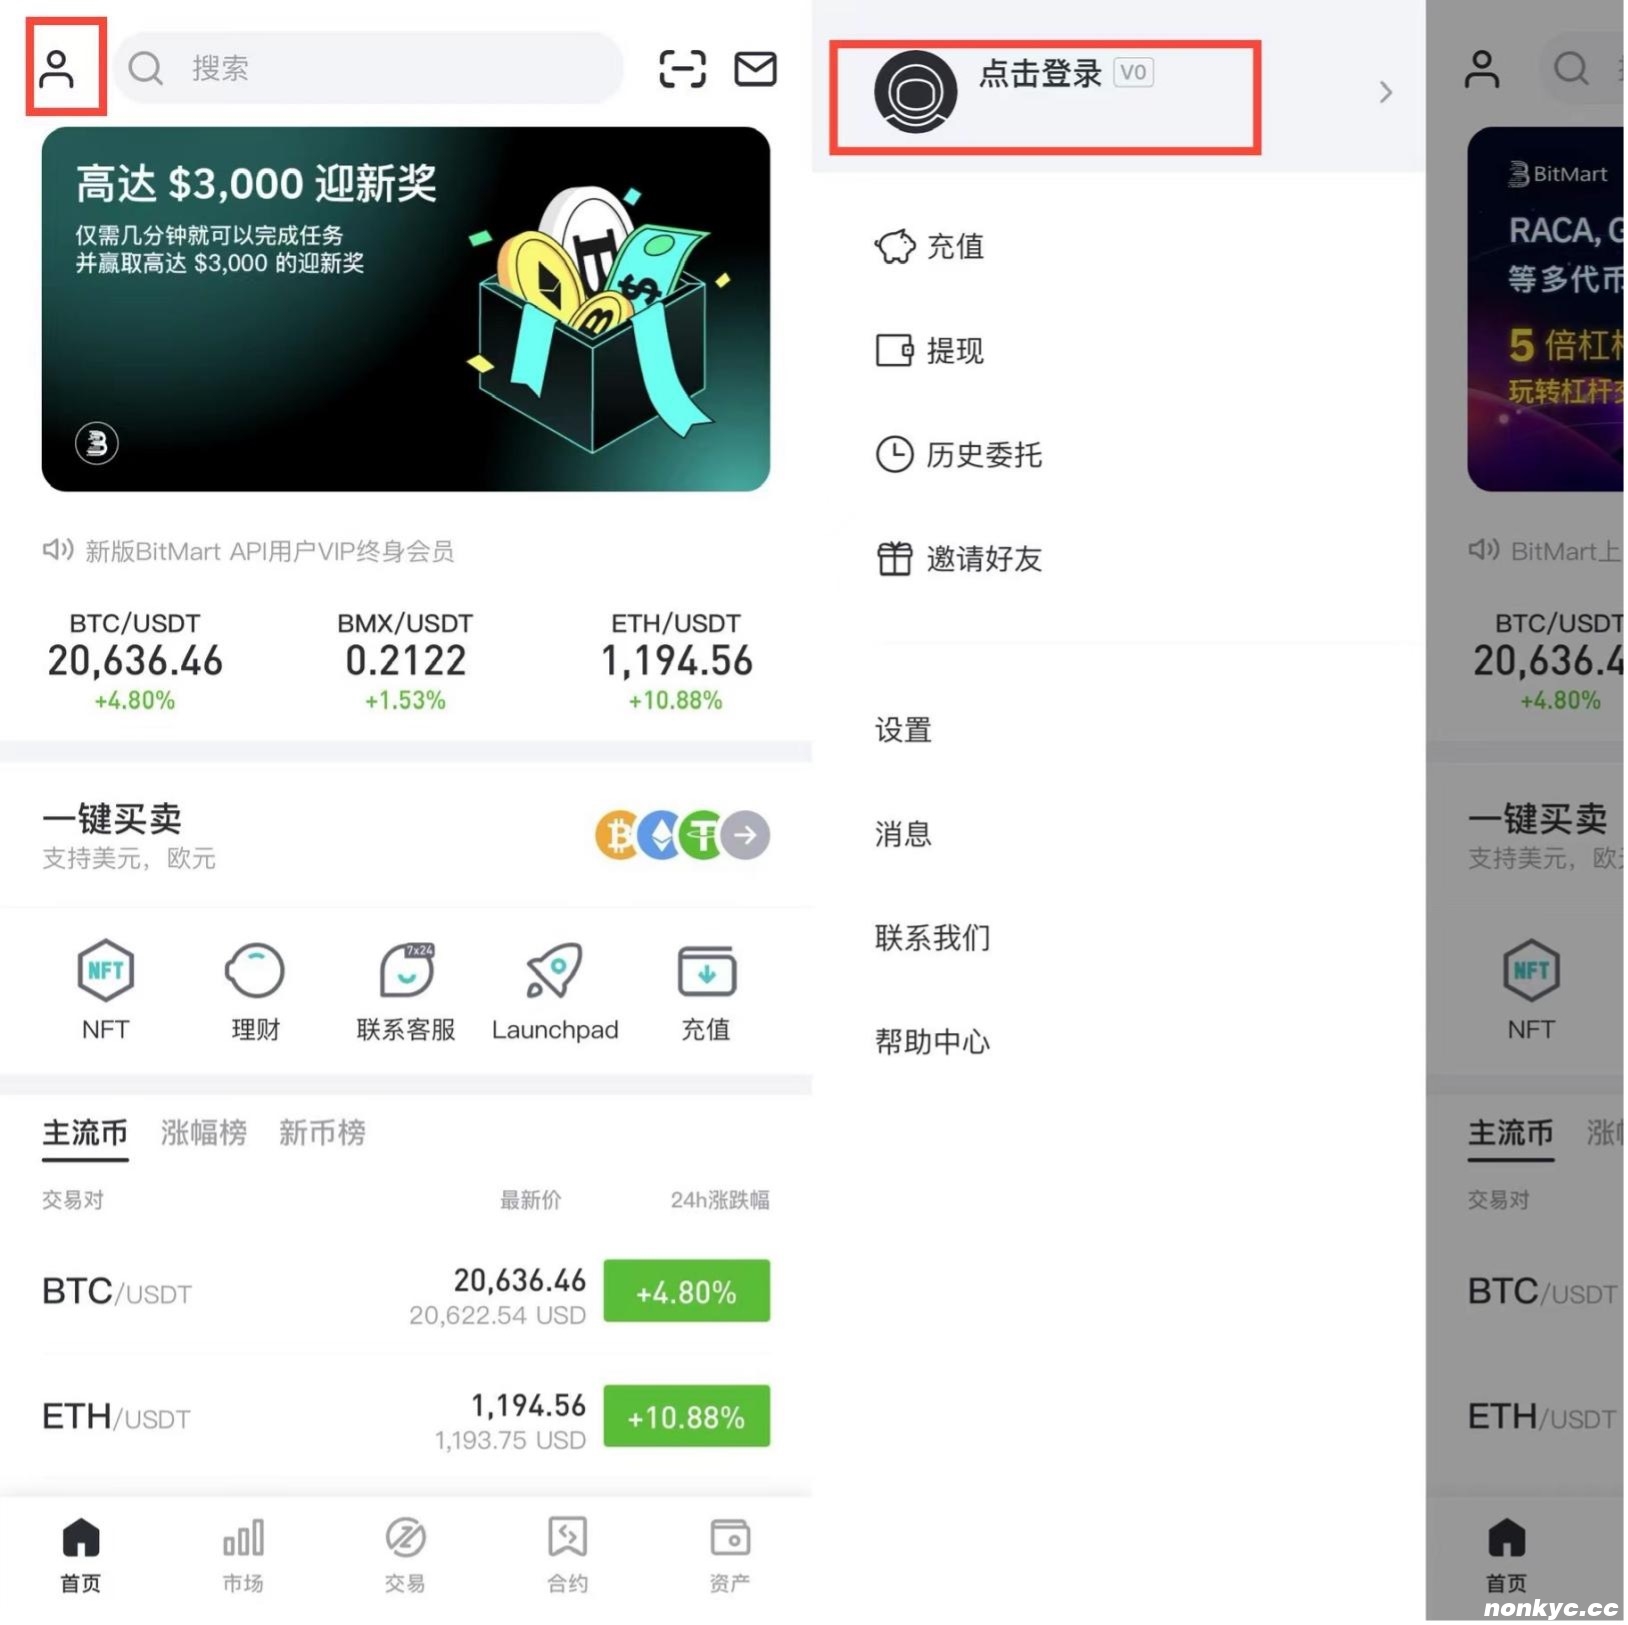Open the 理财 wealth shortcut icon

coord(255,970)
